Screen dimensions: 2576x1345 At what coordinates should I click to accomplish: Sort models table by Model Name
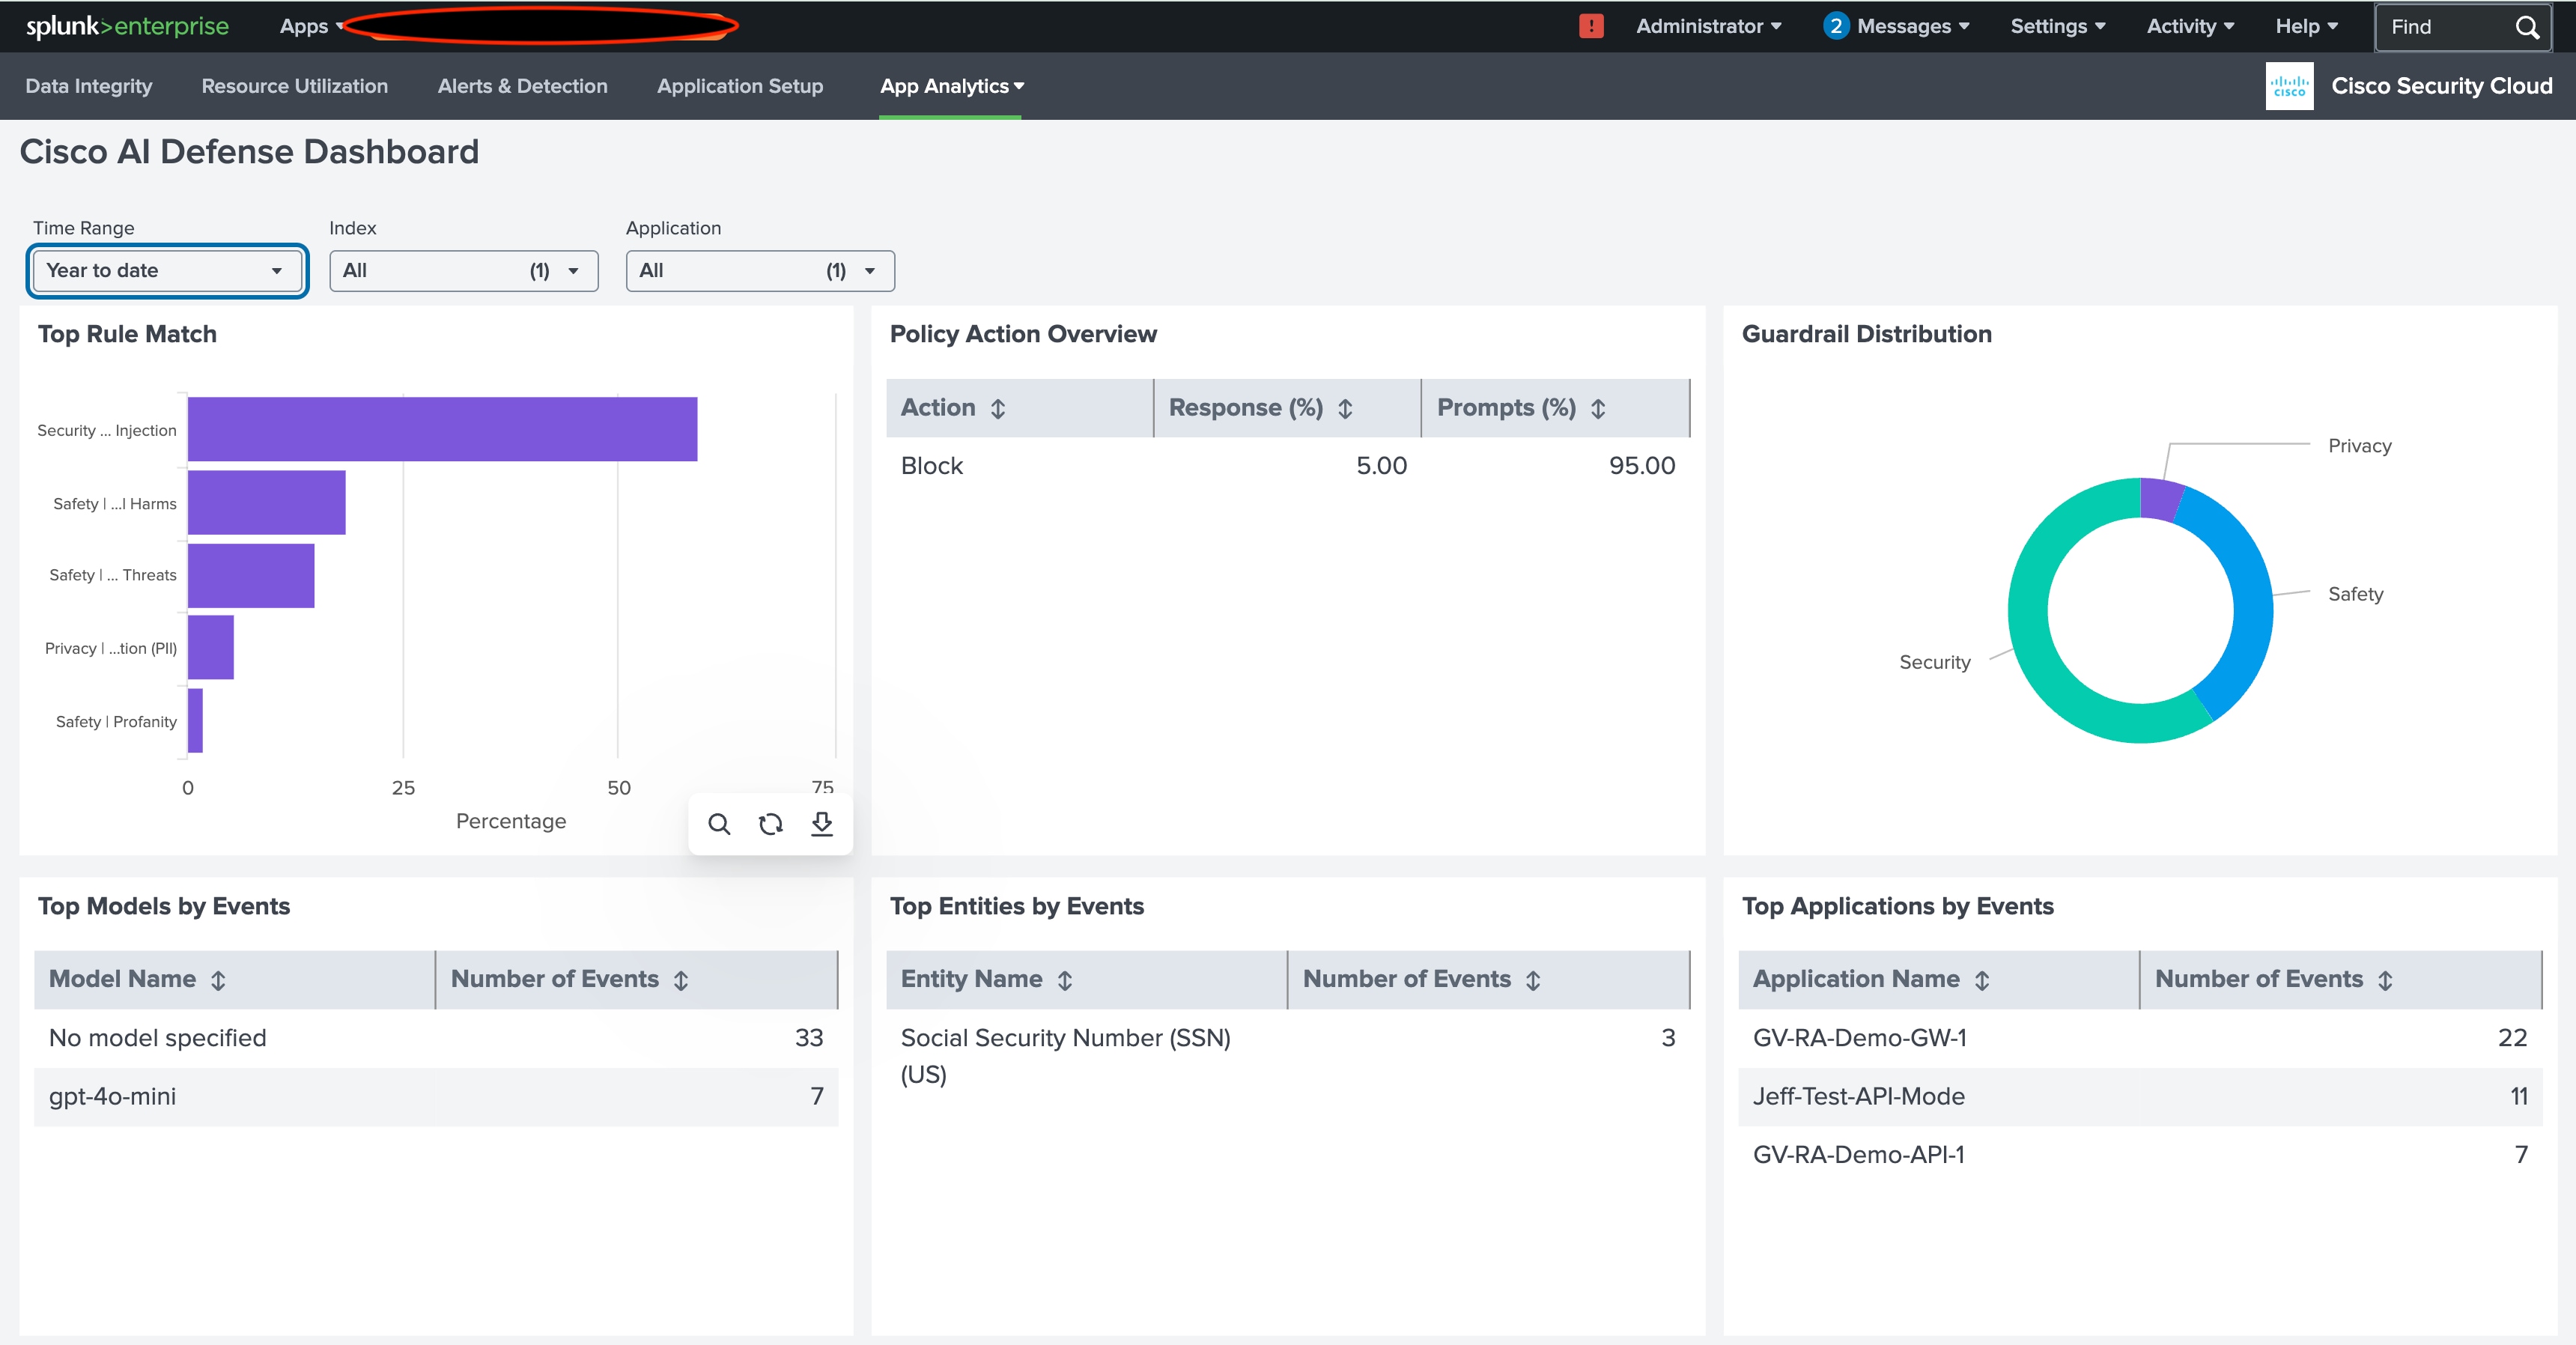pos(218,980)
